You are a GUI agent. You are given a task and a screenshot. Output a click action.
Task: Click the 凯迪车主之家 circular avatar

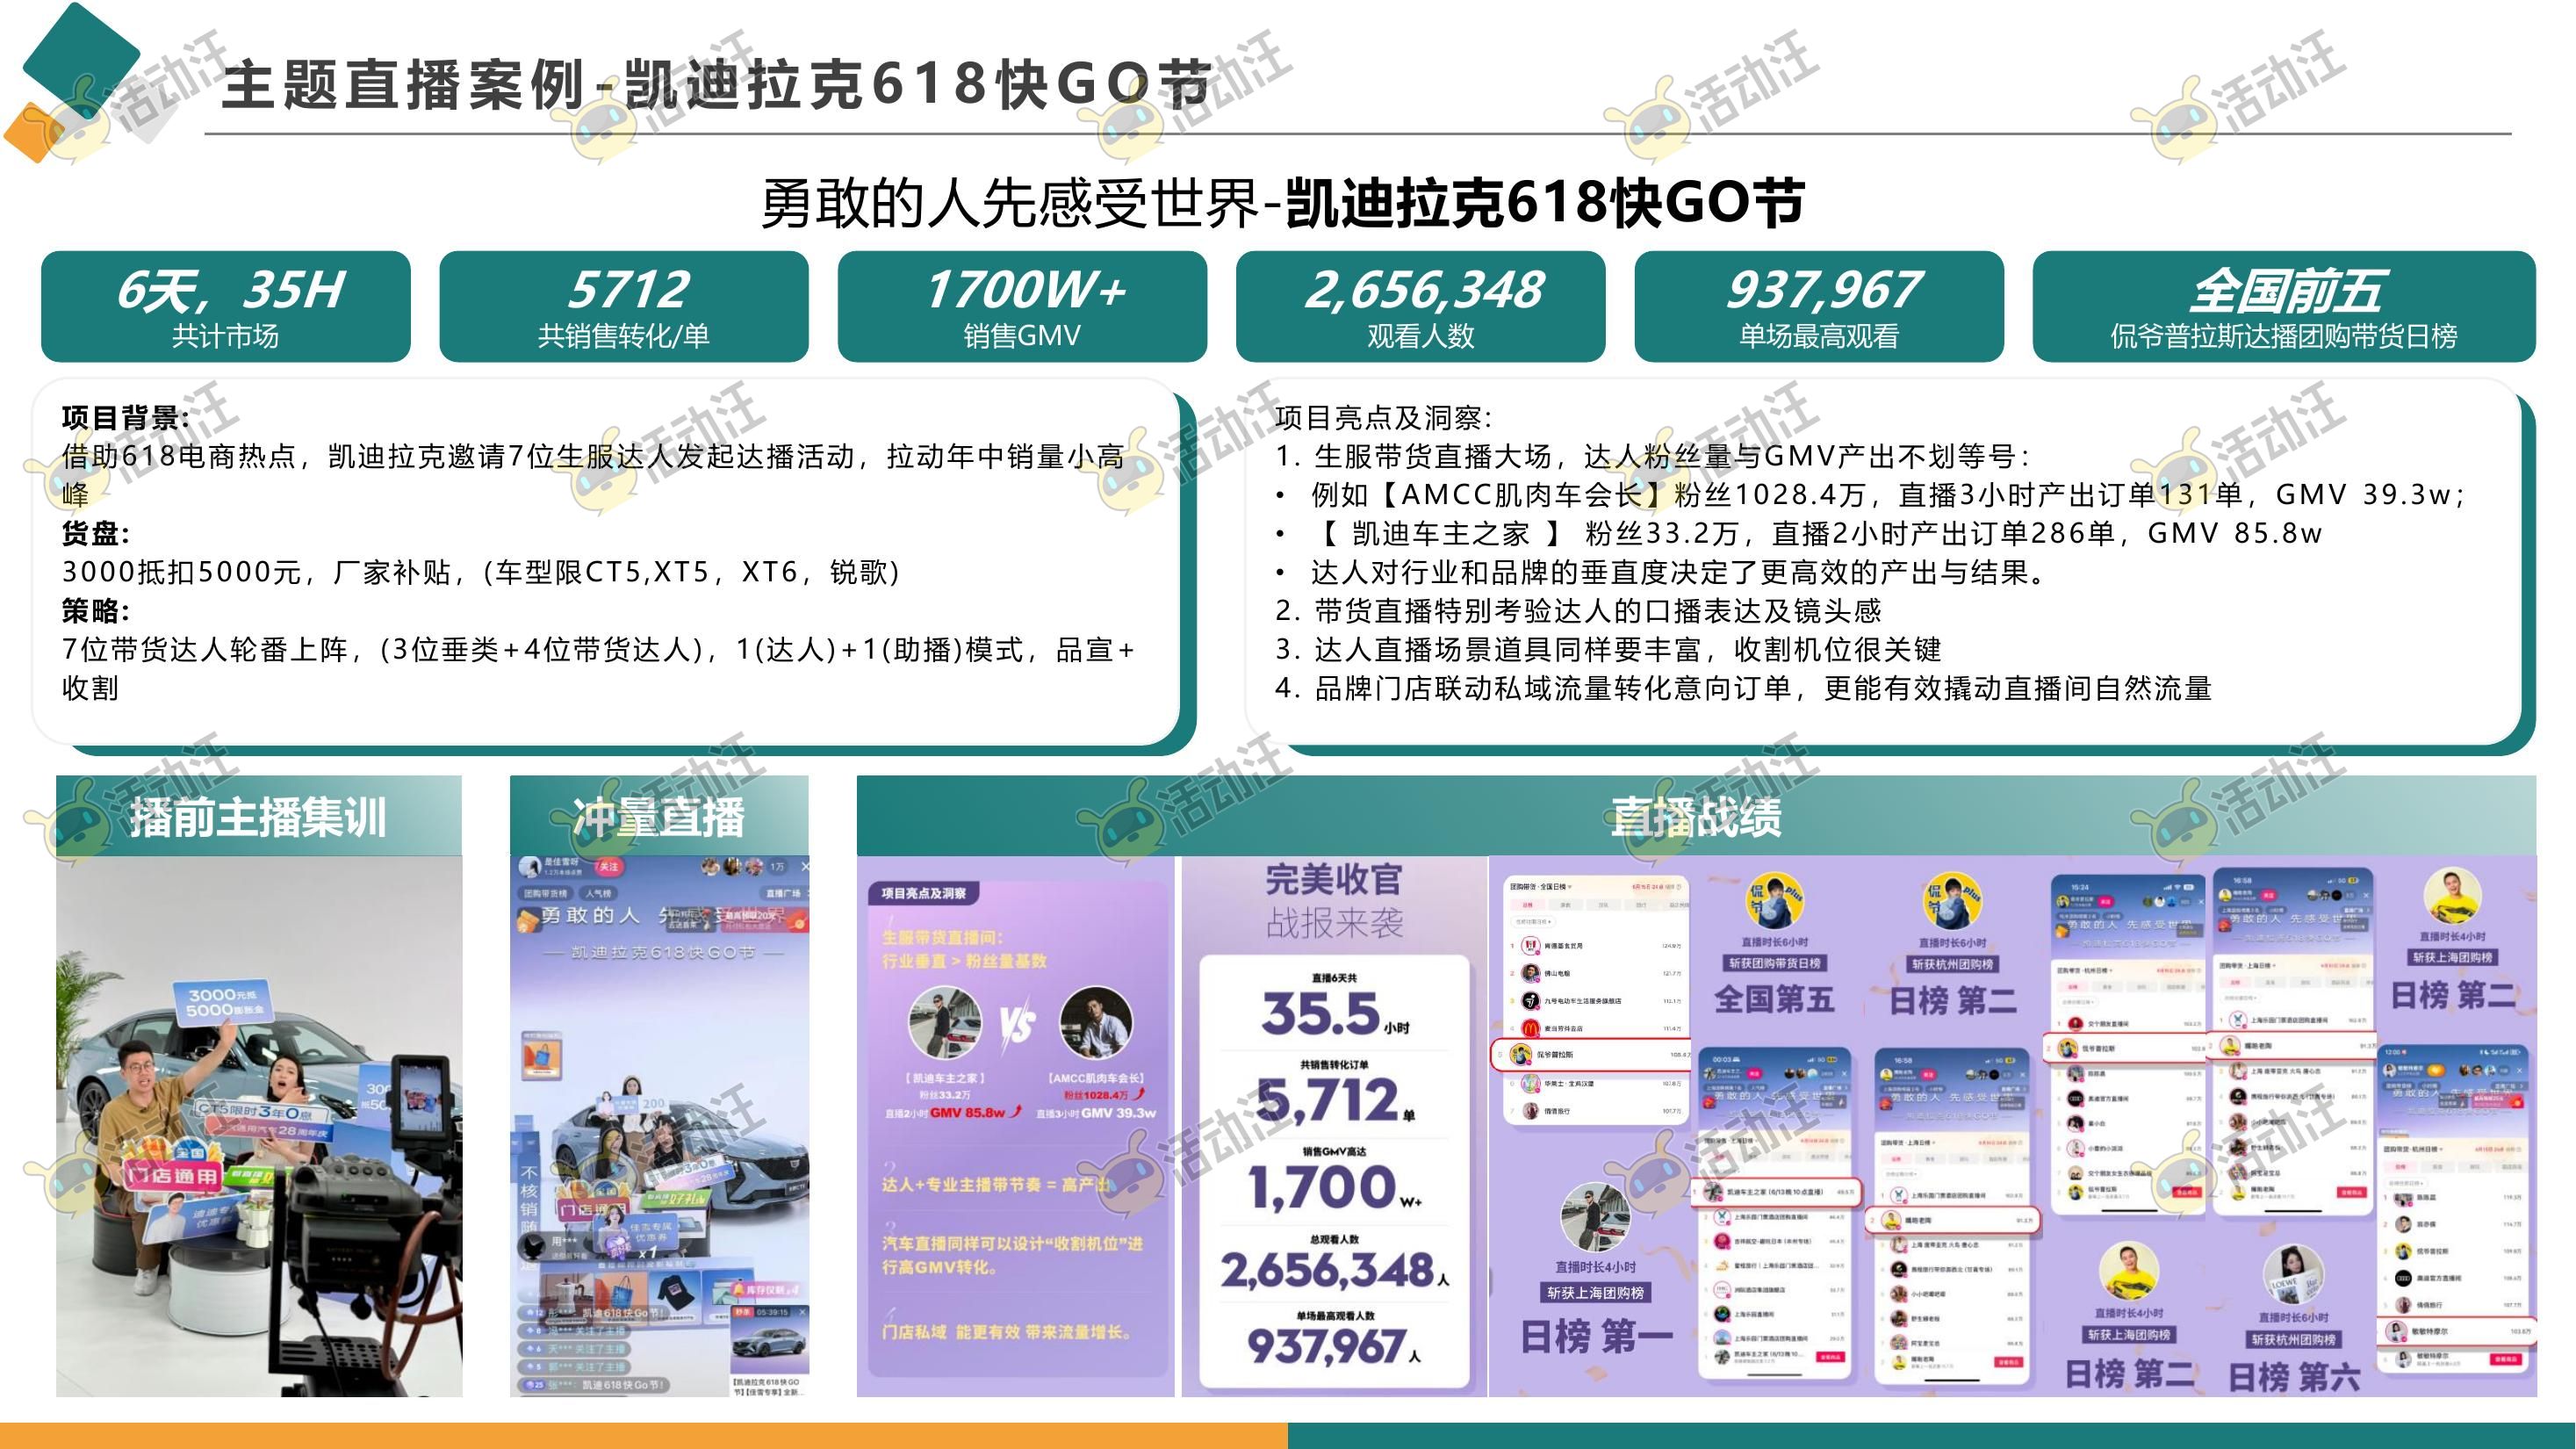coord(944,1023)
